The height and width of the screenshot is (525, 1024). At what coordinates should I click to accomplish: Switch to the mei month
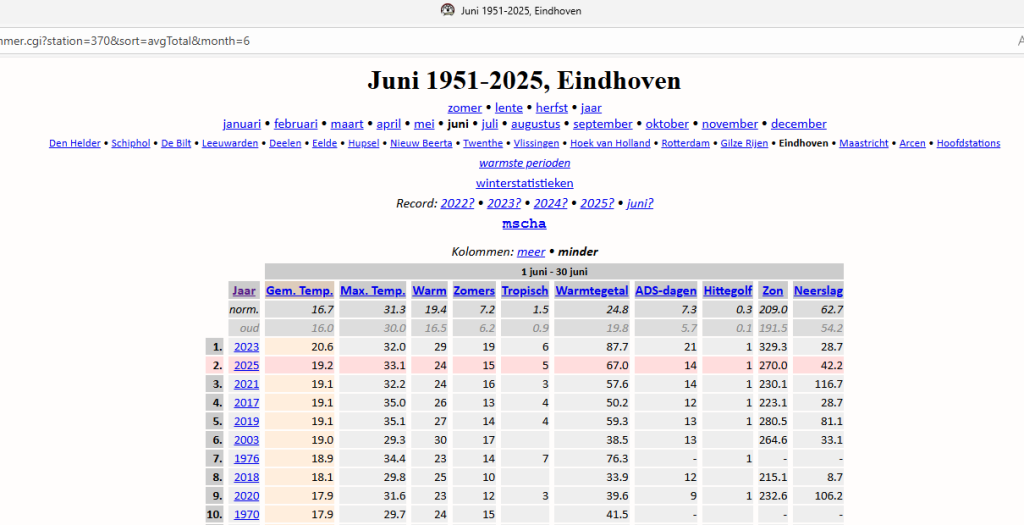424,123
